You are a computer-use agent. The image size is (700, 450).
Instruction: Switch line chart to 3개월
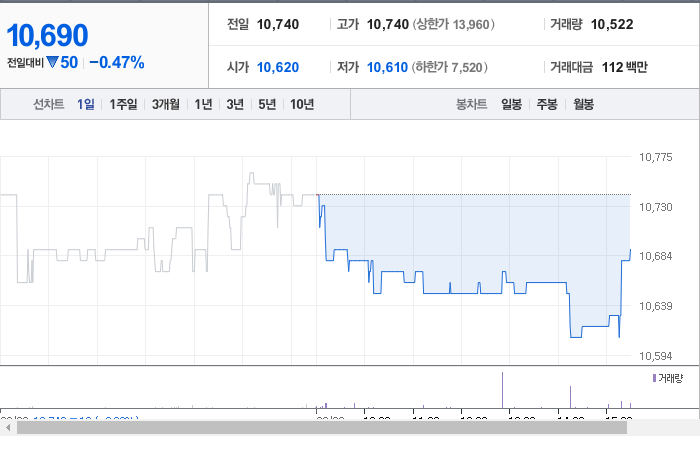pyautogui.click(x=166, y=104)
